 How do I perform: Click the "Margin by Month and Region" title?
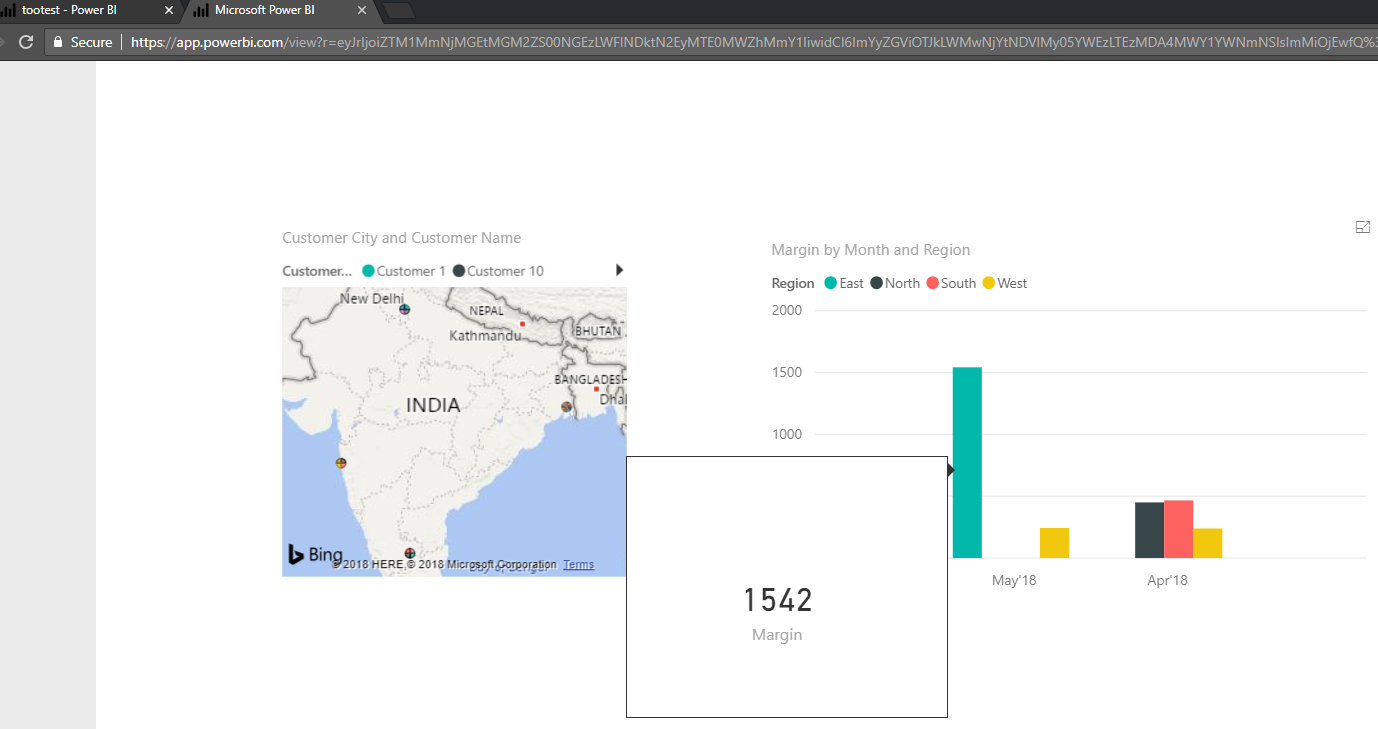tap(871, 250)
